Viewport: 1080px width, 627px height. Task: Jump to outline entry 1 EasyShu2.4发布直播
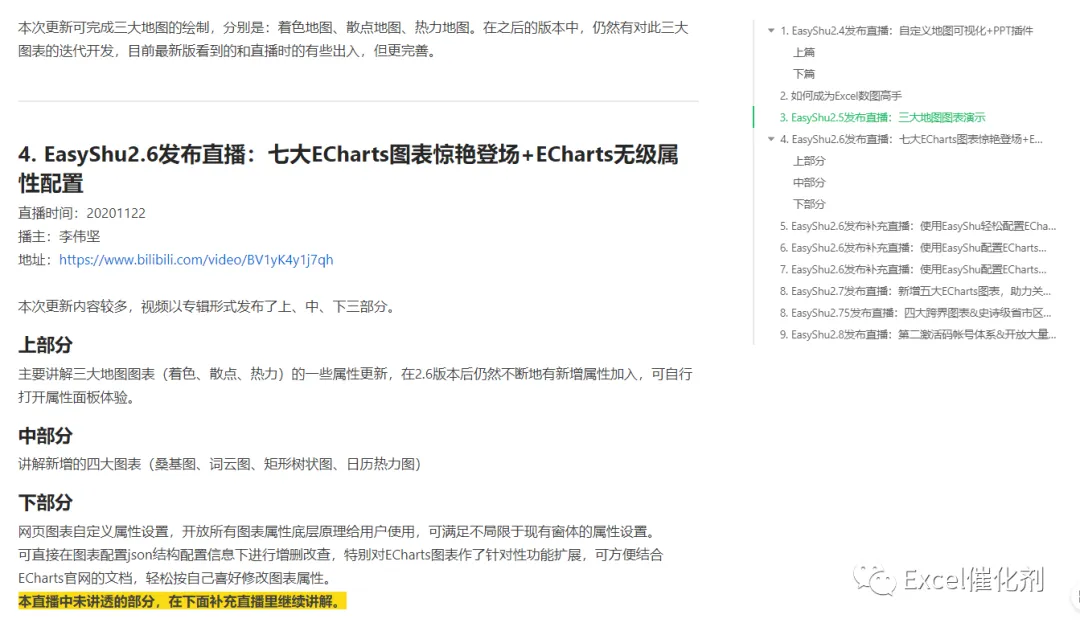pyautogui.click(x=906, y=30)
